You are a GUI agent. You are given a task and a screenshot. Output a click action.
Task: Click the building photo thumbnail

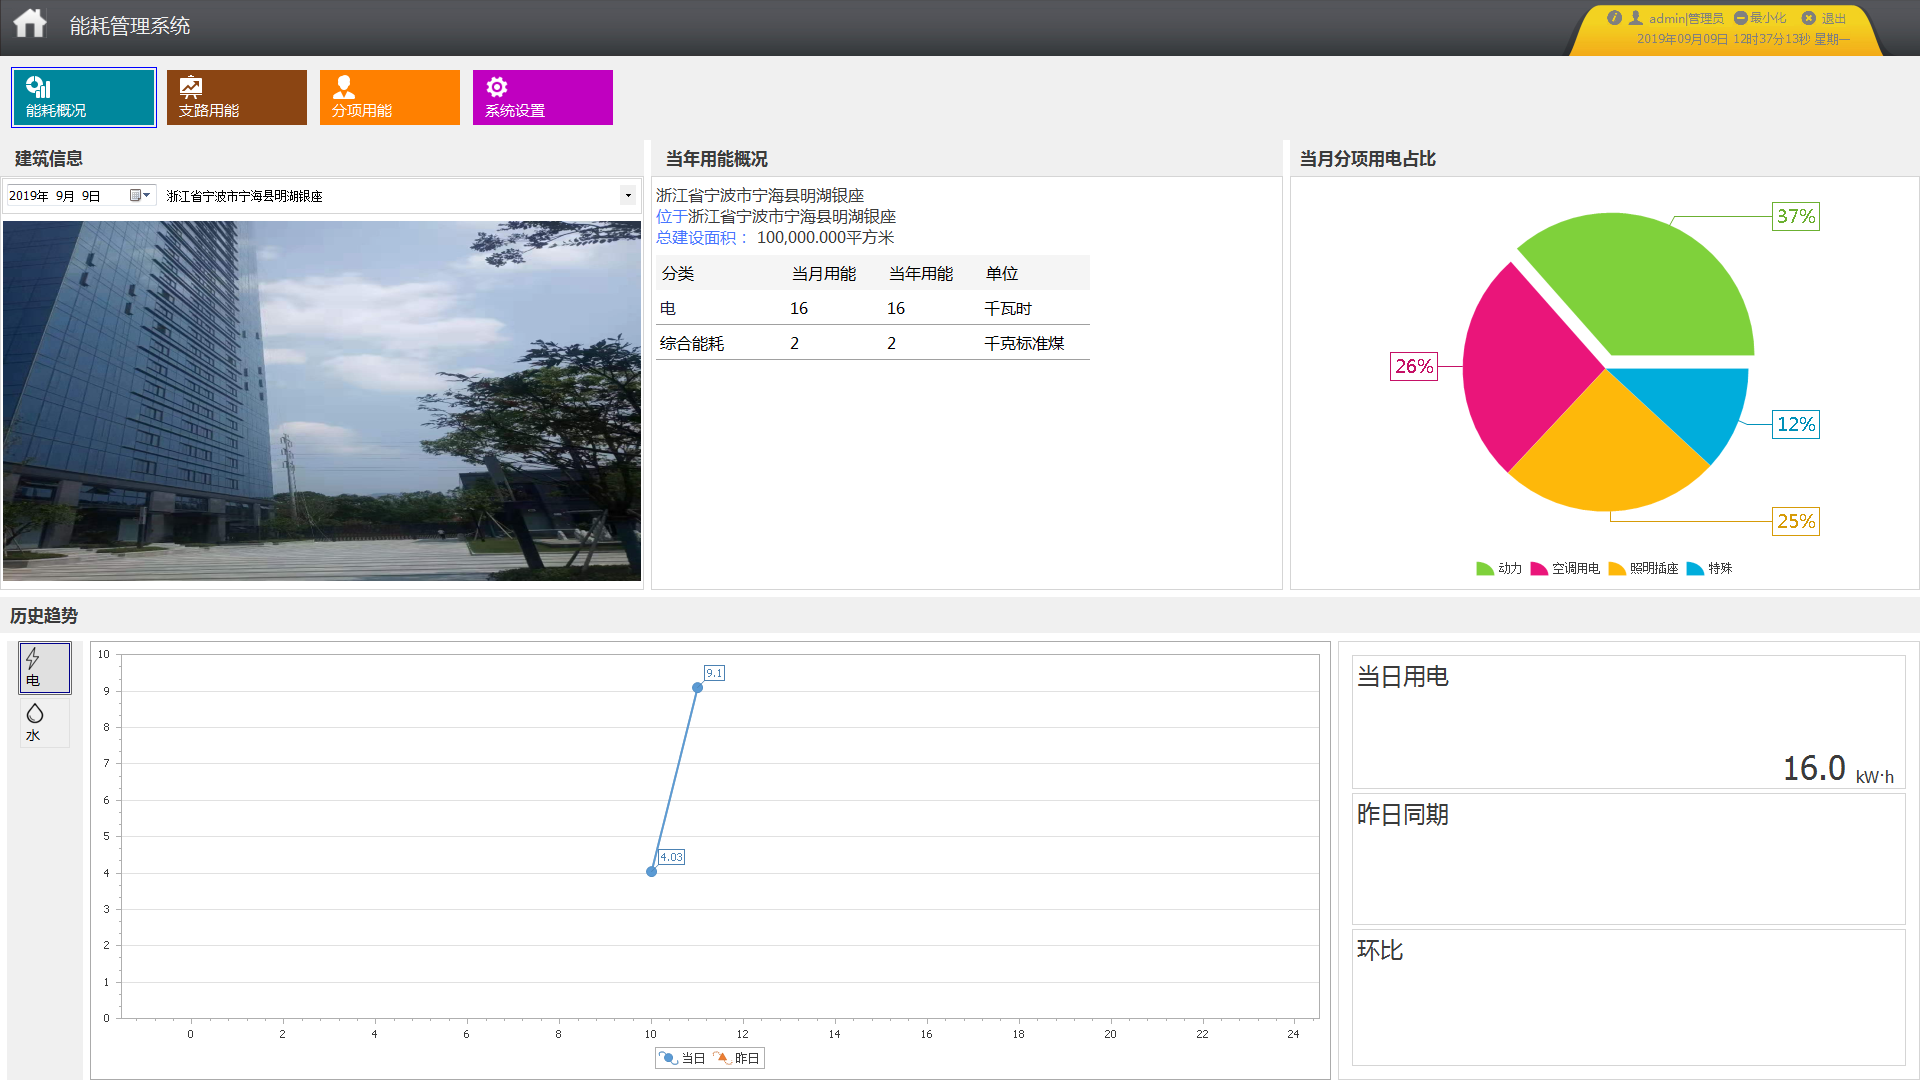(322, 400)
